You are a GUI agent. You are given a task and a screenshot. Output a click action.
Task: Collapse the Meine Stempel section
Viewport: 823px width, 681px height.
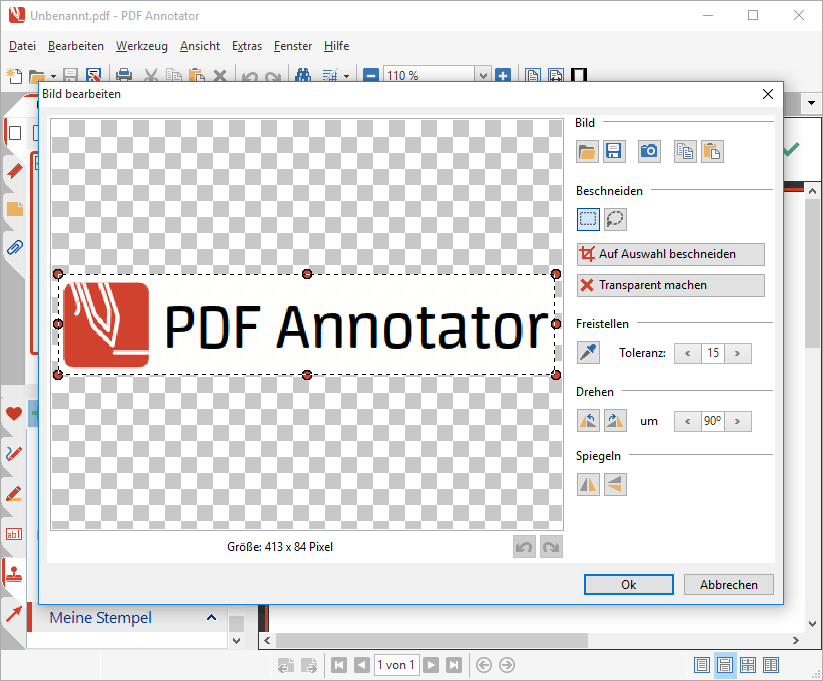(x=211, y=618)
